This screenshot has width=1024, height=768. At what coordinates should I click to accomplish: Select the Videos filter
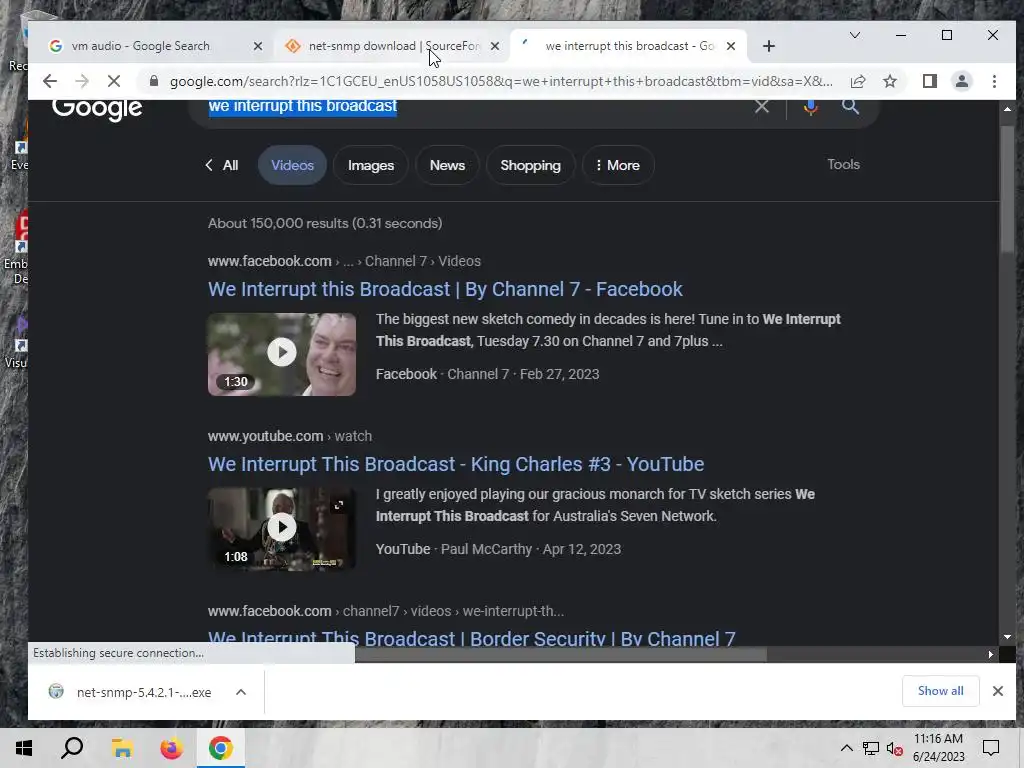(x=292, y=165)
